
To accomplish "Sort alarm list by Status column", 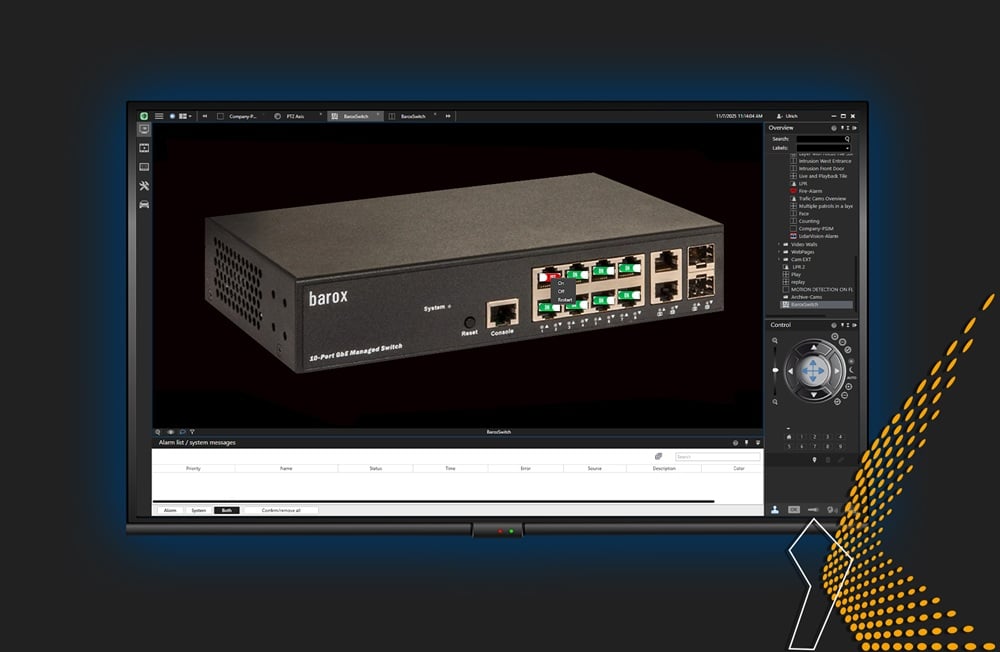I will [376, 468].
